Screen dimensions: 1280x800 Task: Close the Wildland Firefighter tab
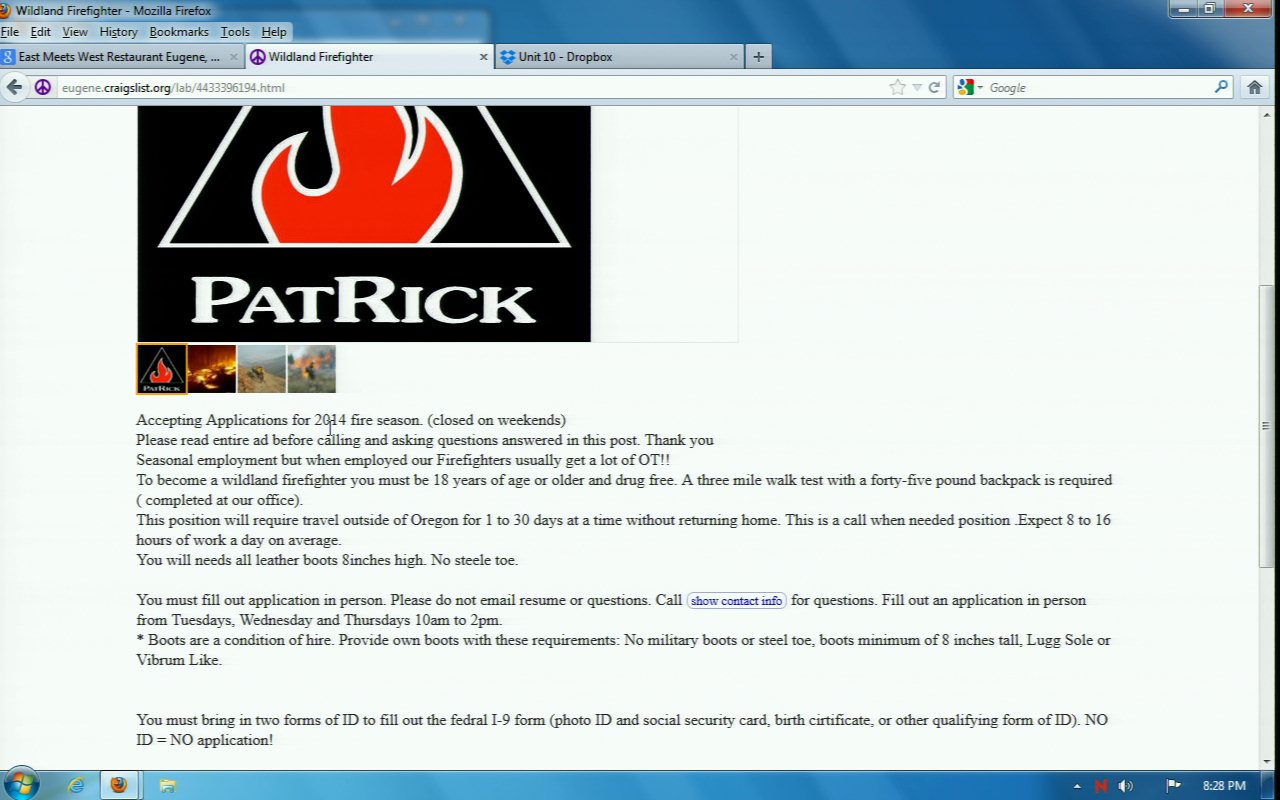tap(484, 57)
